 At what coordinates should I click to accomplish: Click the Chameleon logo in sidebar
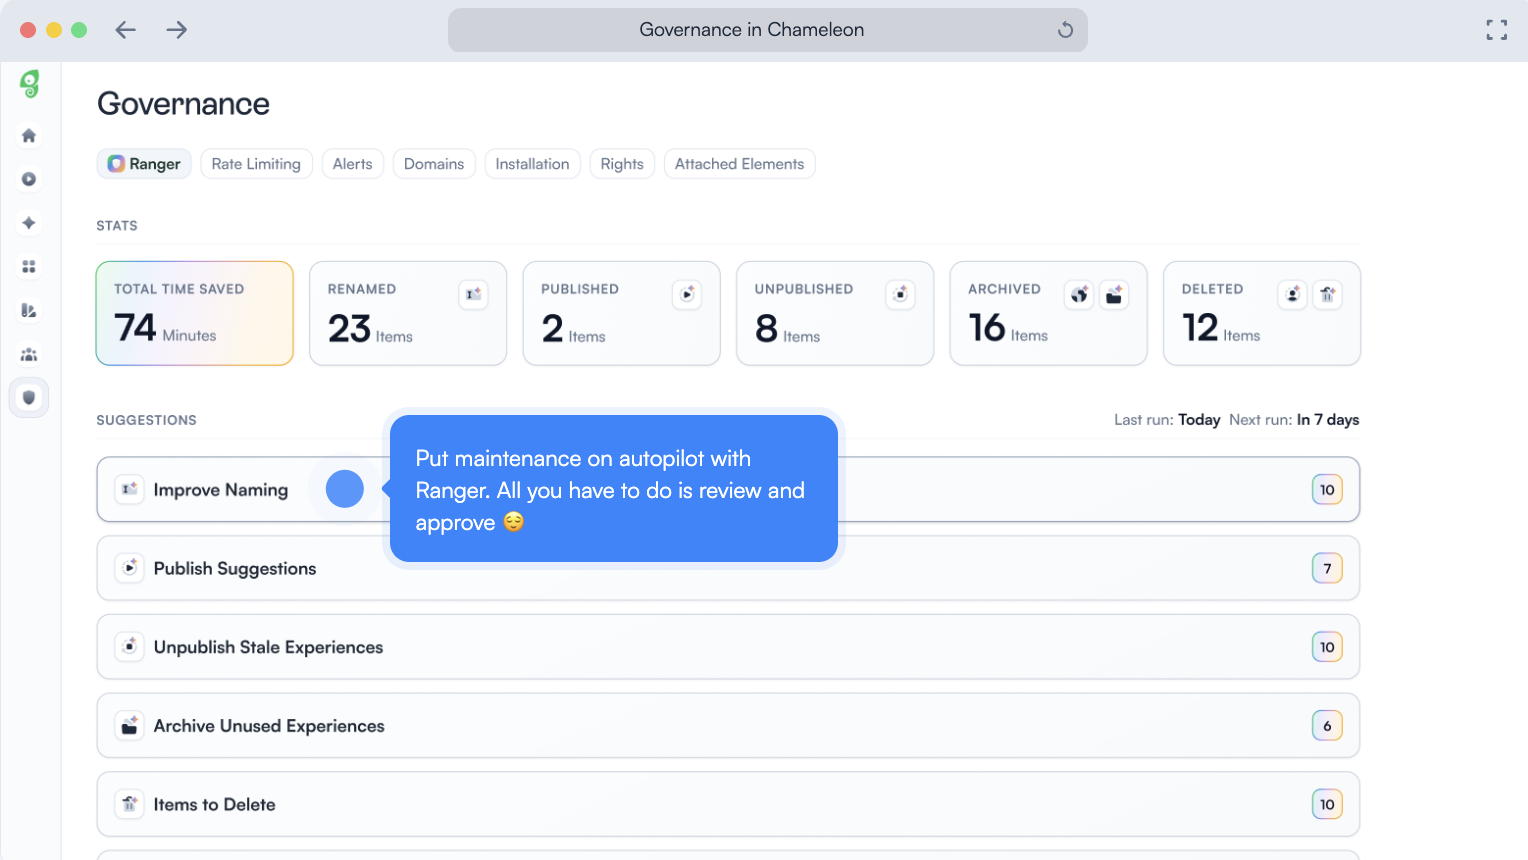(x=30, y=84)
